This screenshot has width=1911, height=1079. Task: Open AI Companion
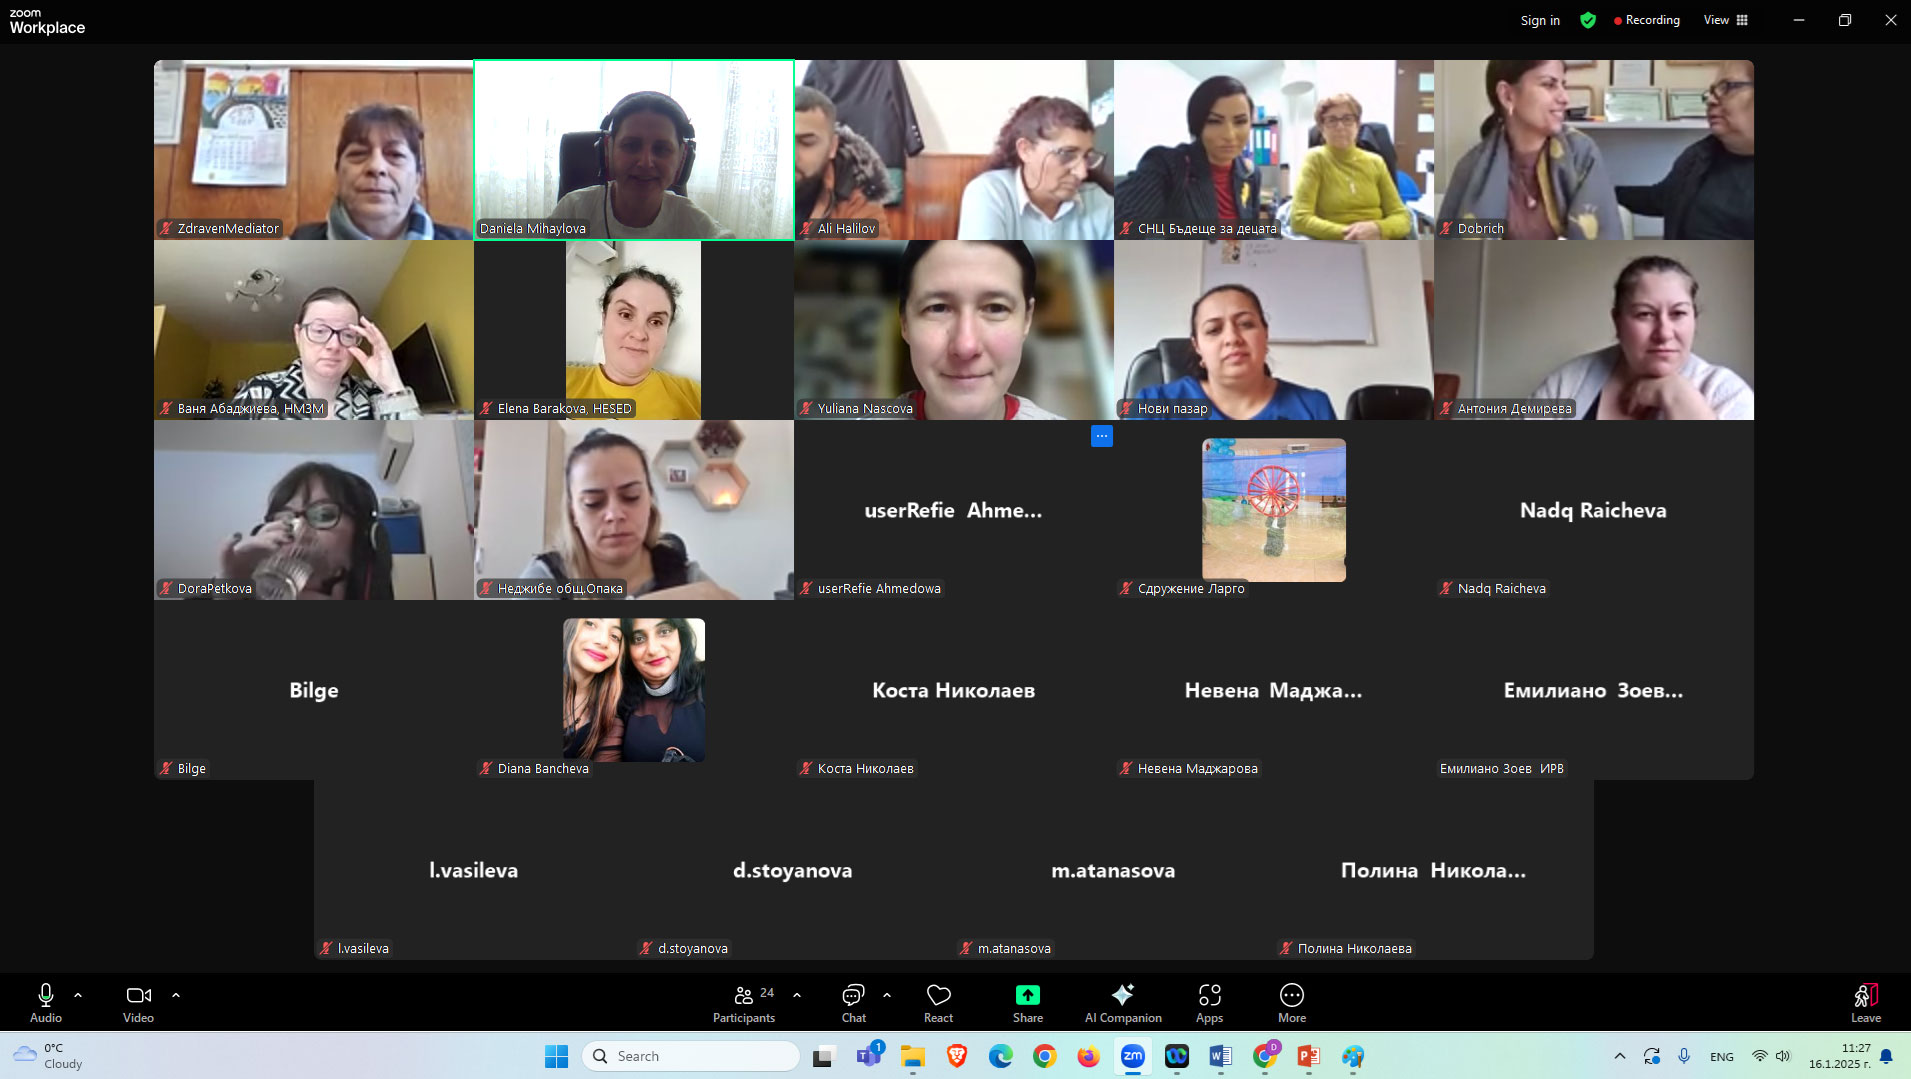click(x=1123, y=1003)
